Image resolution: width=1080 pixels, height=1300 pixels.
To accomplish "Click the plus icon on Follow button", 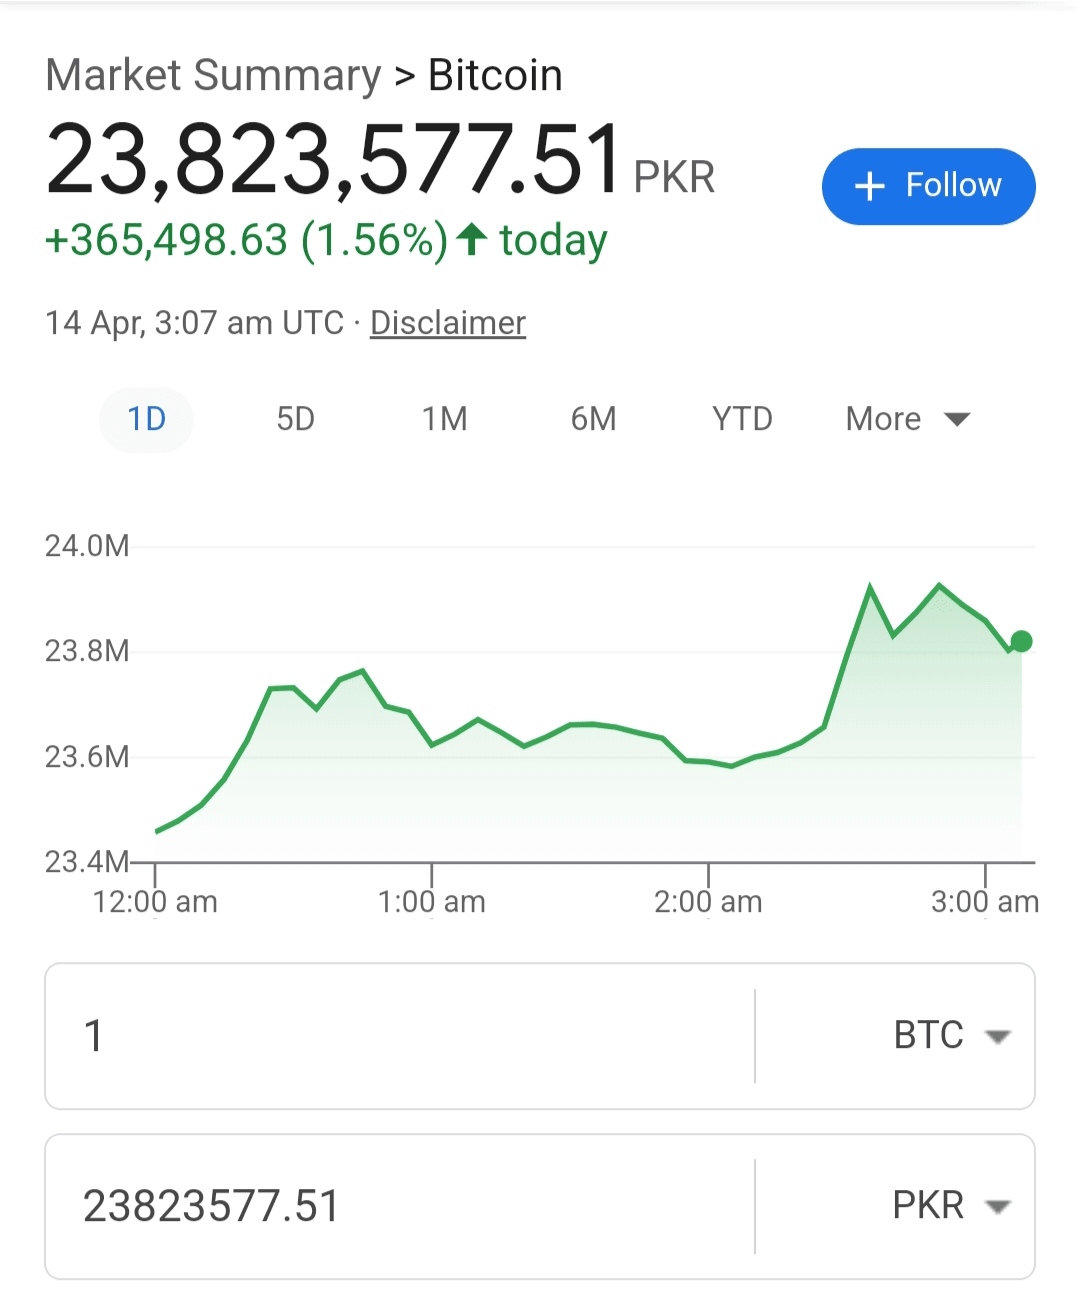I will pyautogui.click(x=870, y=186).
